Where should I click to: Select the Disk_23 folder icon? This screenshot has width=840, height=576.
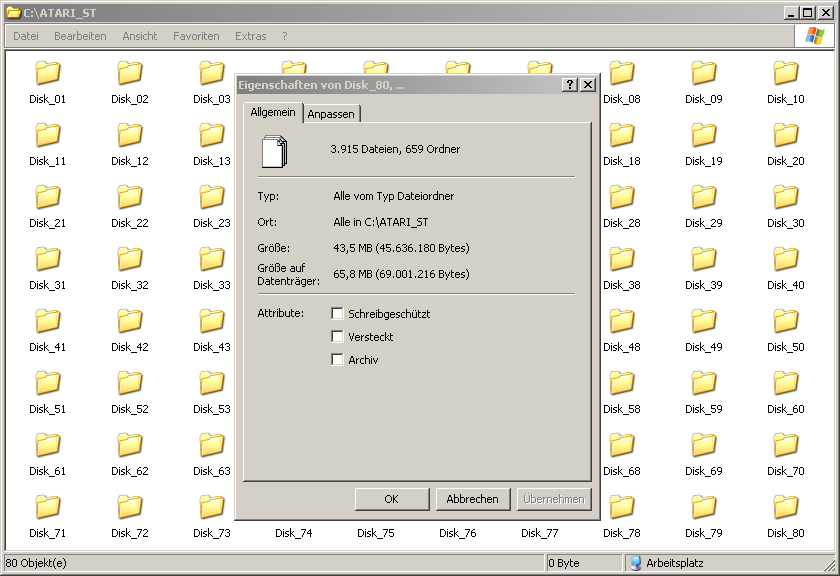coord(212,197)
